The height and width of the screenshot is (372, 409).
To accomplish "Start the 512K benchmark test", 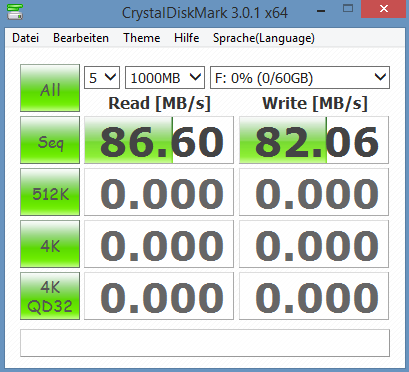I will coord(50,192).
